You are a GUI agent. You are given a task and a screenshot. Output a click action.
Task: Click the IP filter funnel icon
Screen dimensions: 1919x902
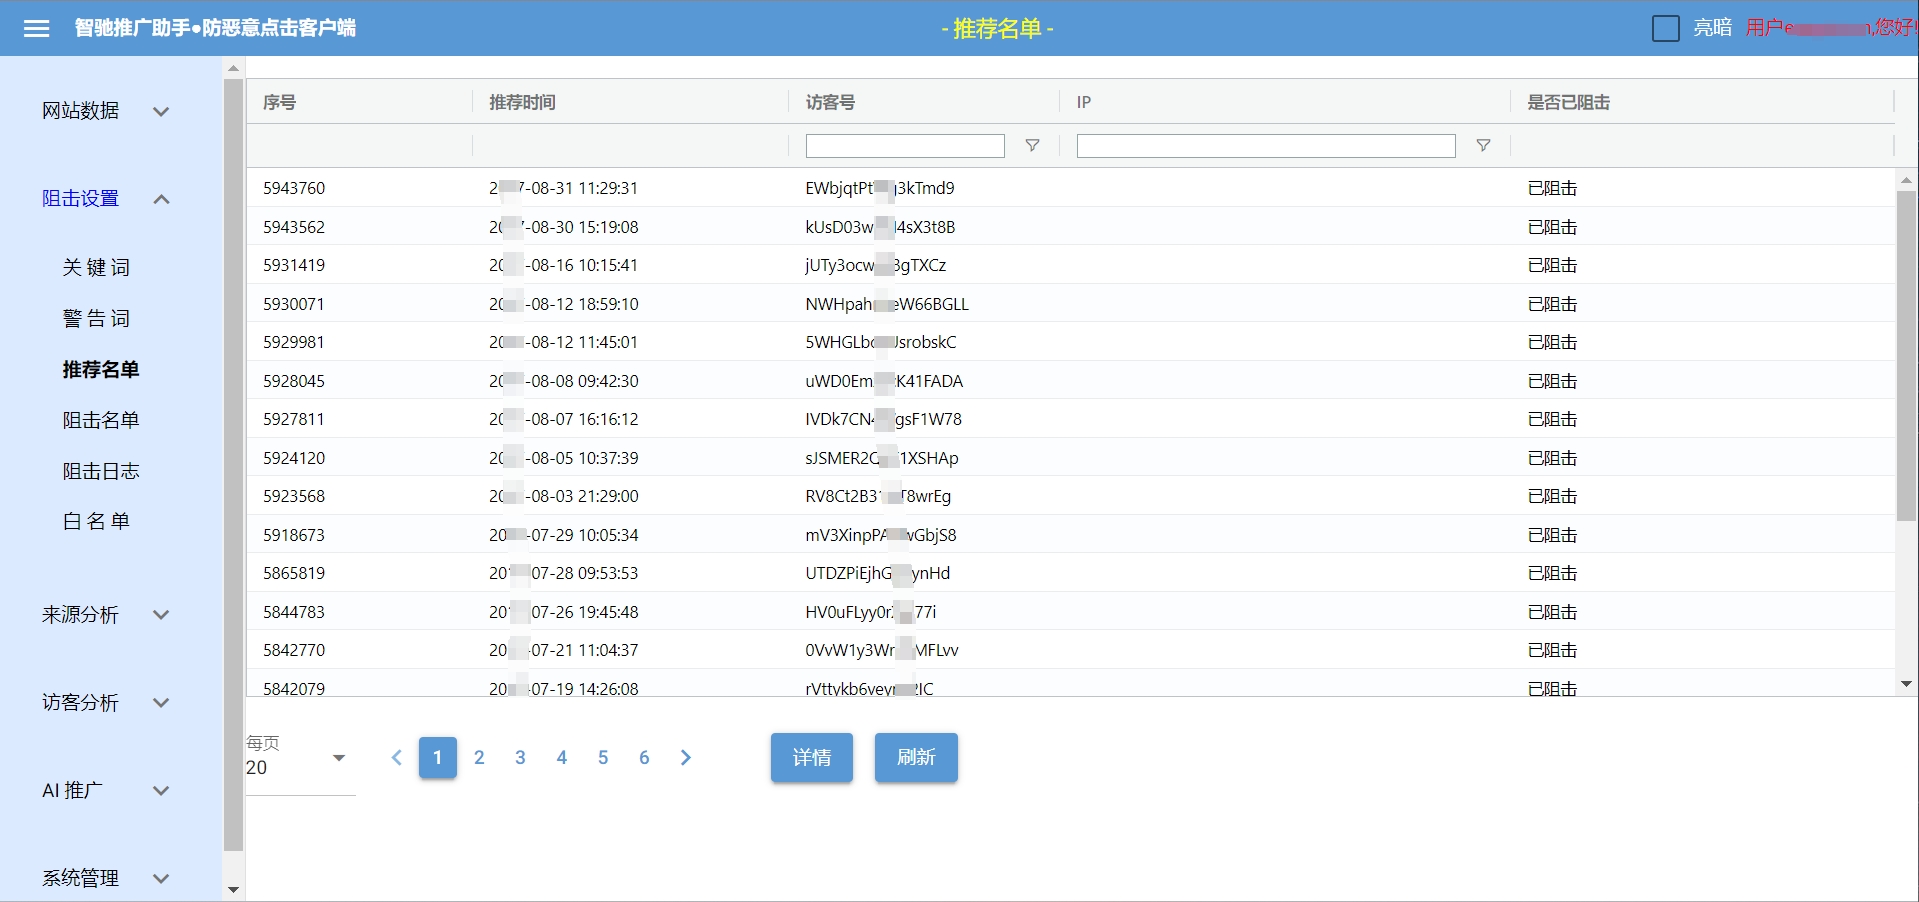(1483, 146)
